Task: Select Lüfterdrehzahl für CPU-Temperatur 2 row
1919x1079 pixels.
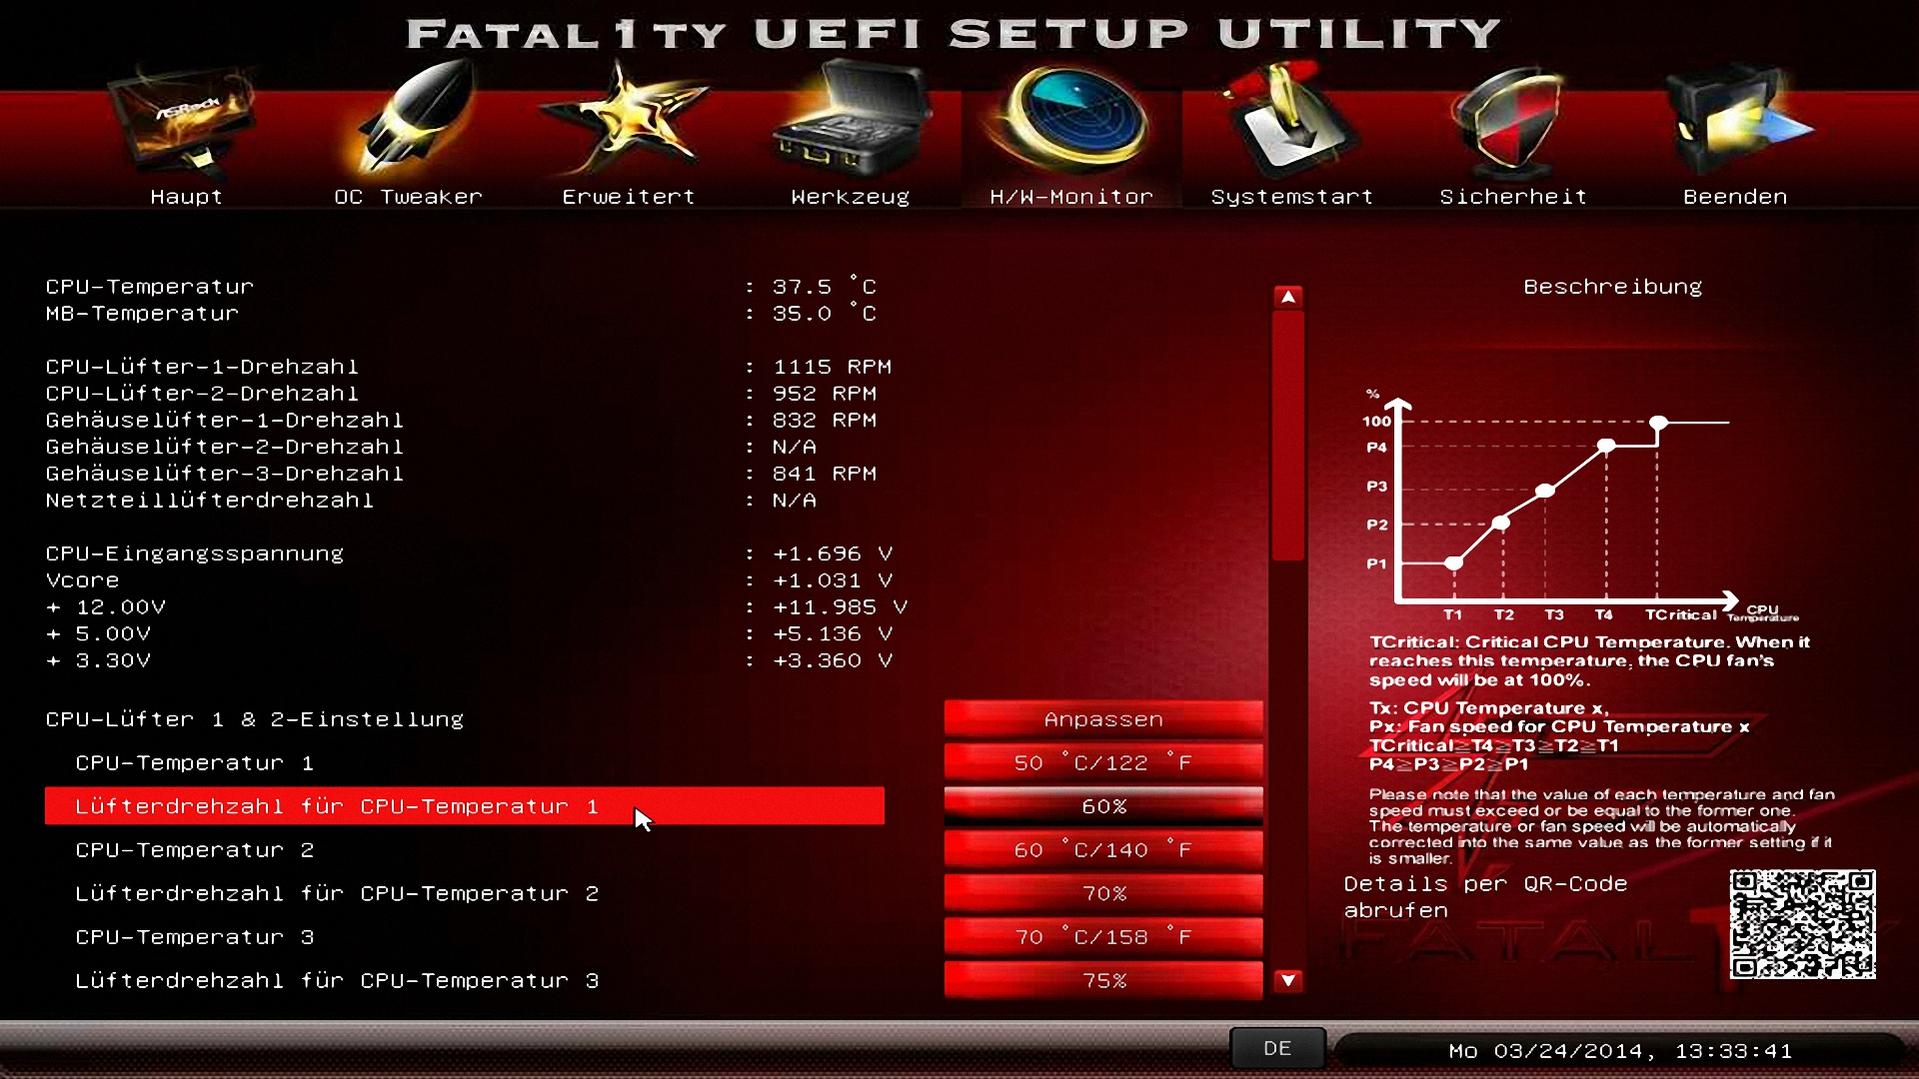Action: click(465, 893)
